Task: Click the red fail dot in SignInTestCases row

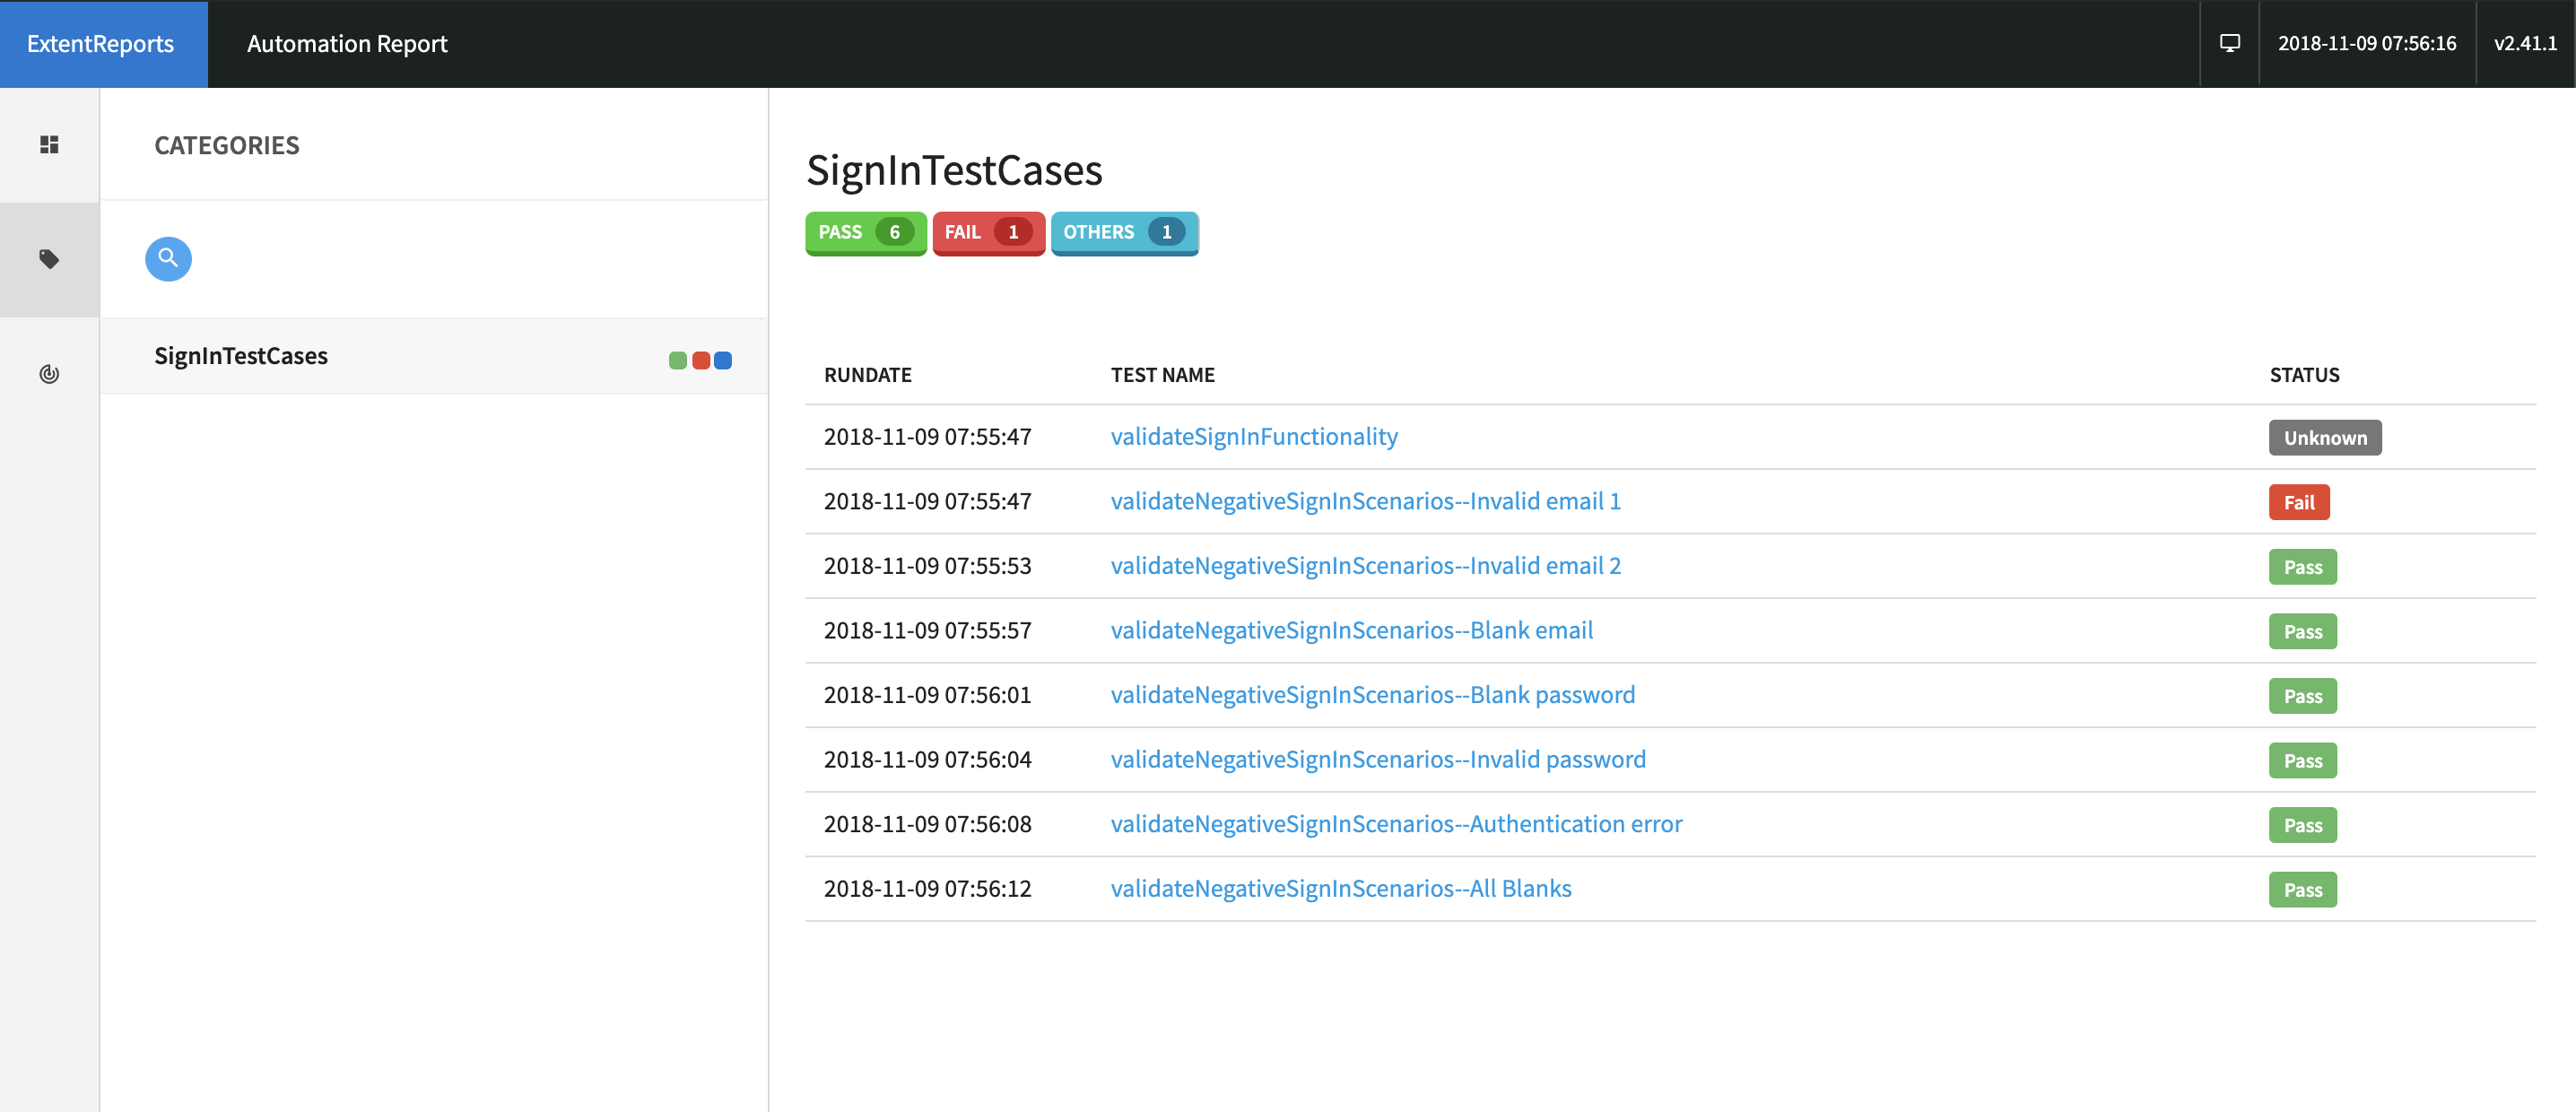Action: pos(701,360)
